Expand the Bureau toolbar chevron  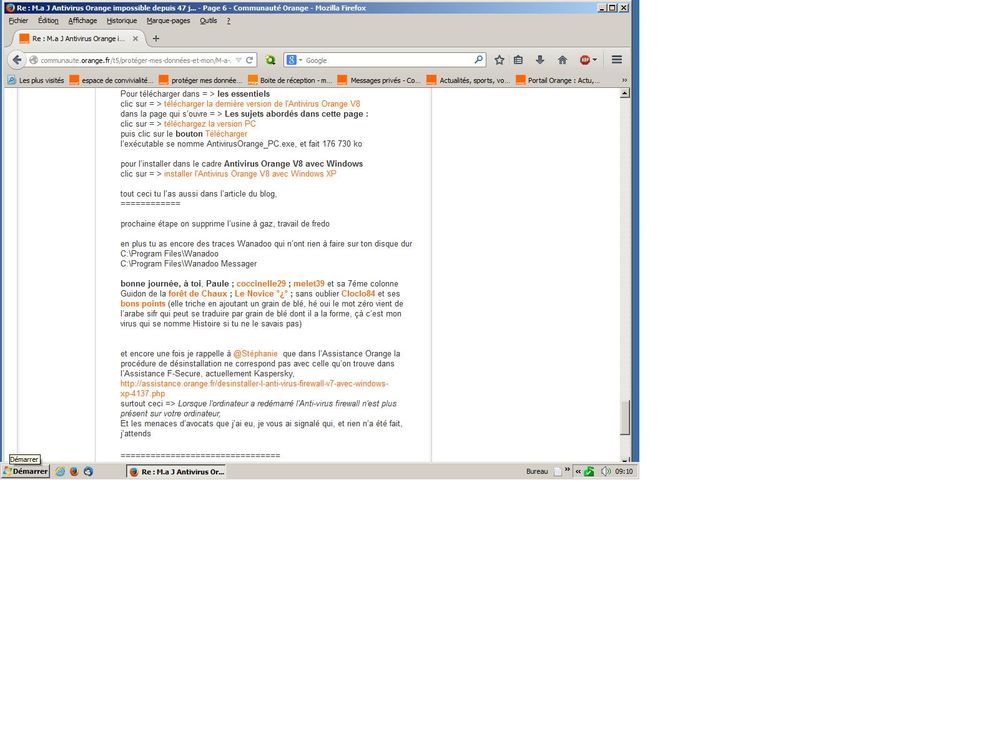567,470
